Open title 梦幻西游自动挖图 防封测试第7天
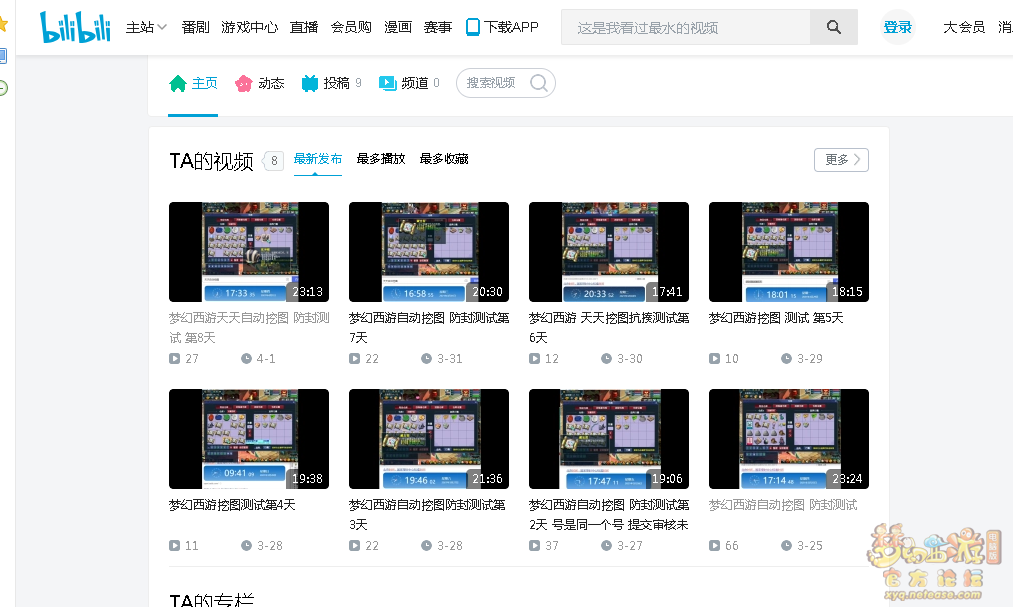 point(429,327)
